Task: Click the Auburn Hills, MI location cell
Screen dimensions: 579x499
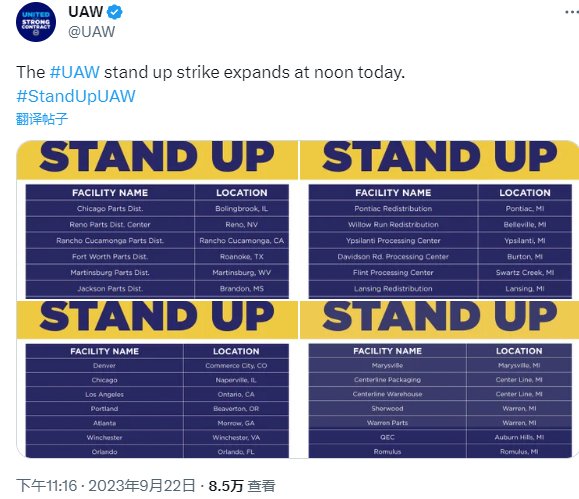Action: (x=519, y=437)
